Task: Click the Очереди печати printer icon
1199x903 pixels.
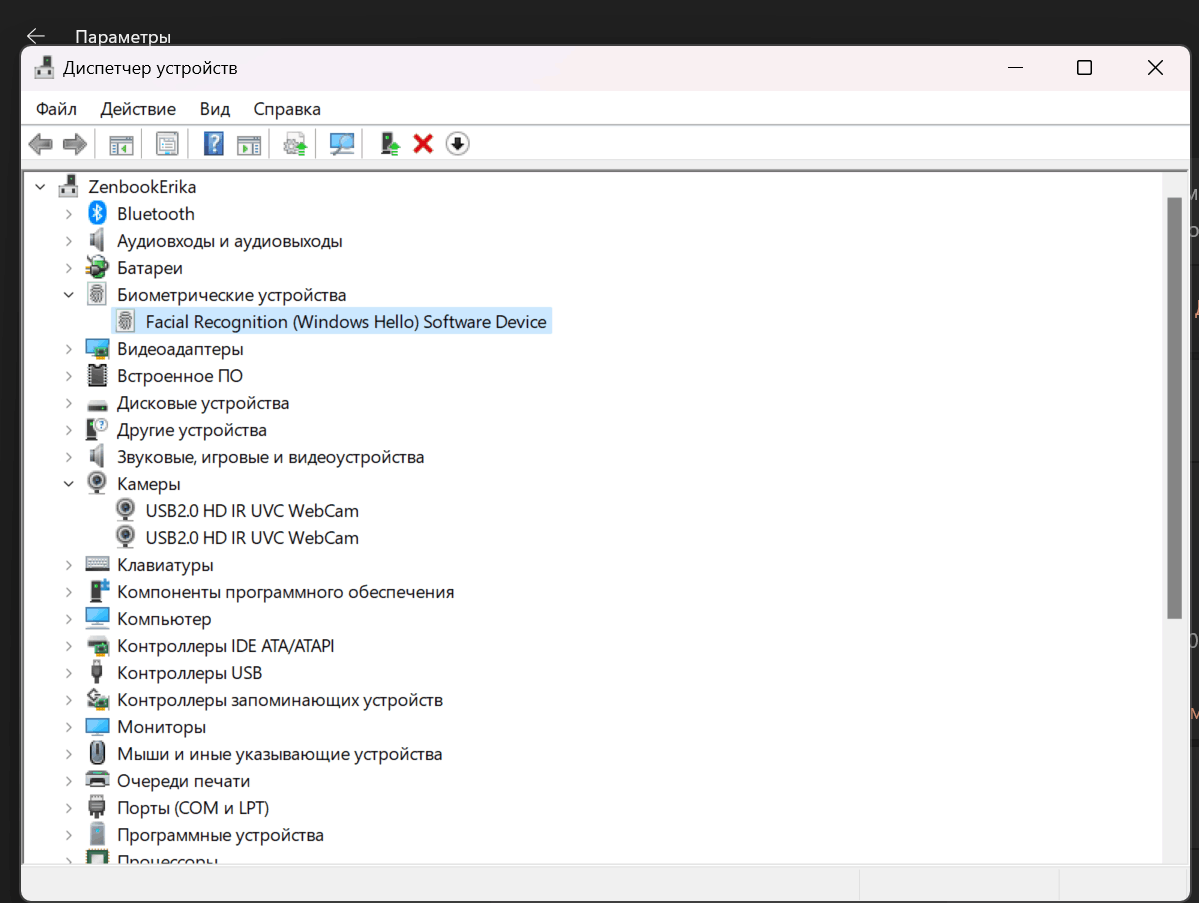Action: pyautogui.click(x=97, y=781)
